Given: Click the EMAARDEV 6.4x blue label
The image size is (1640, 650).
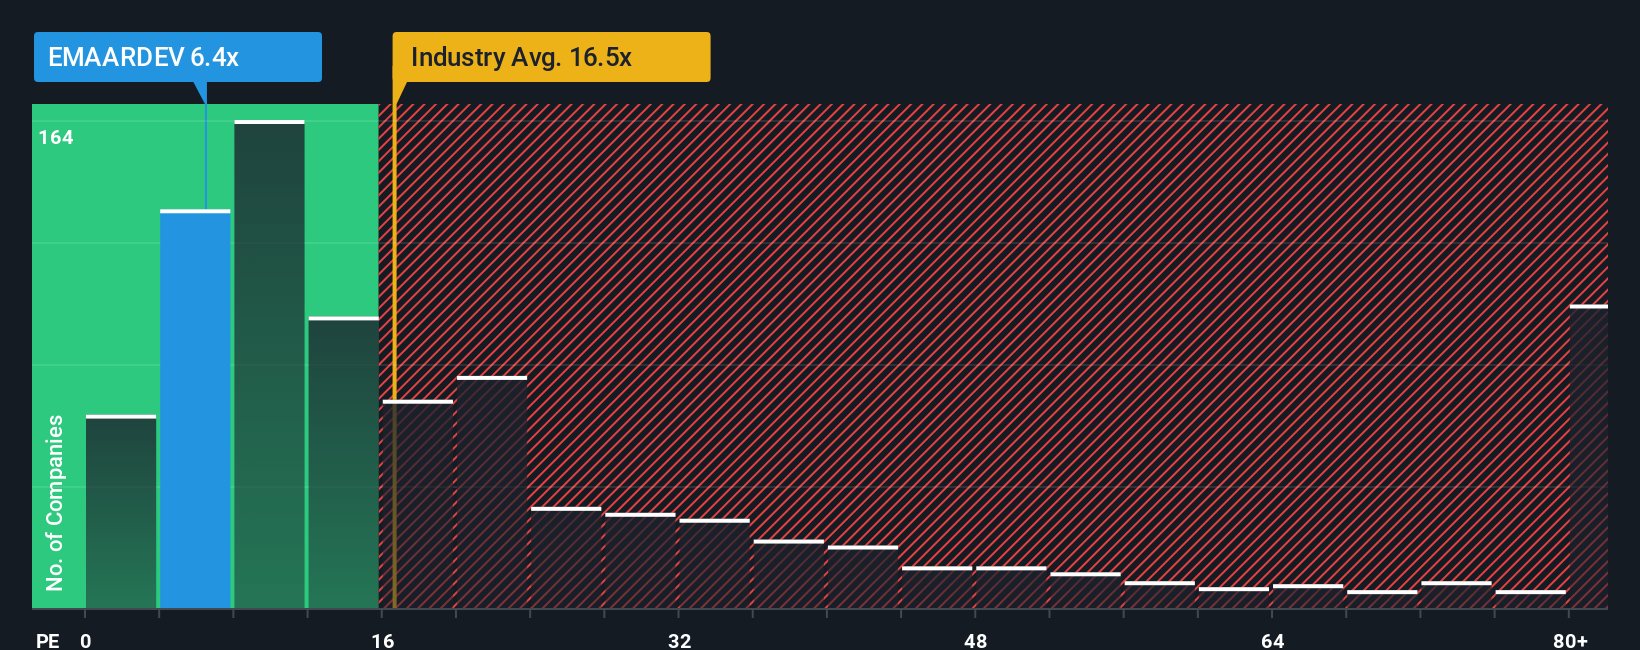Looking at the screenshot, I should [177, 57].
